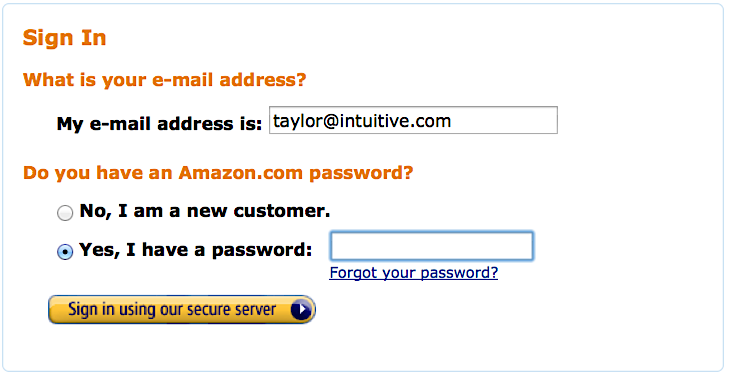Click the word 'customer.' beside the first radio
The image size is (732, 379).
[282, 211]
